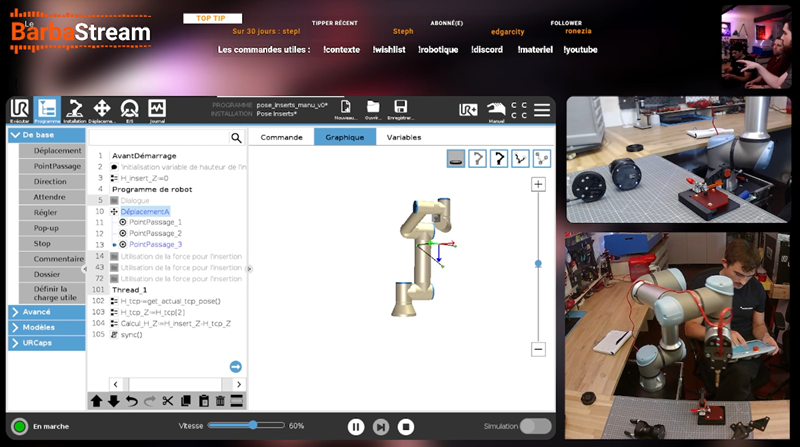The height and width of the screenshot is (447, 800).
Task: Copy the selected program node
Action: (185, 401)
